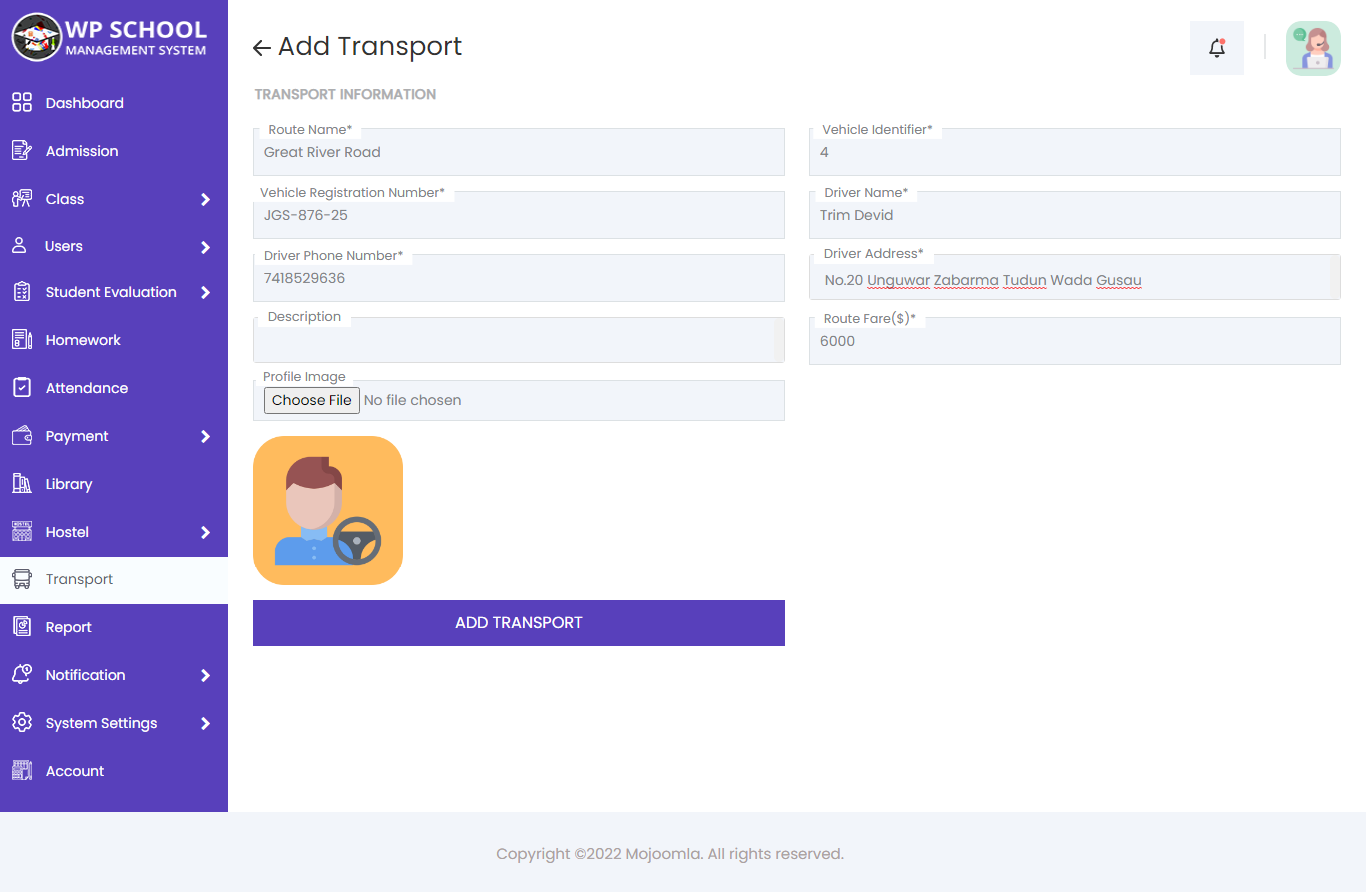Click the Transport bus icon
The height and width of the screenshot is (893, 1366).
point(22,579)
